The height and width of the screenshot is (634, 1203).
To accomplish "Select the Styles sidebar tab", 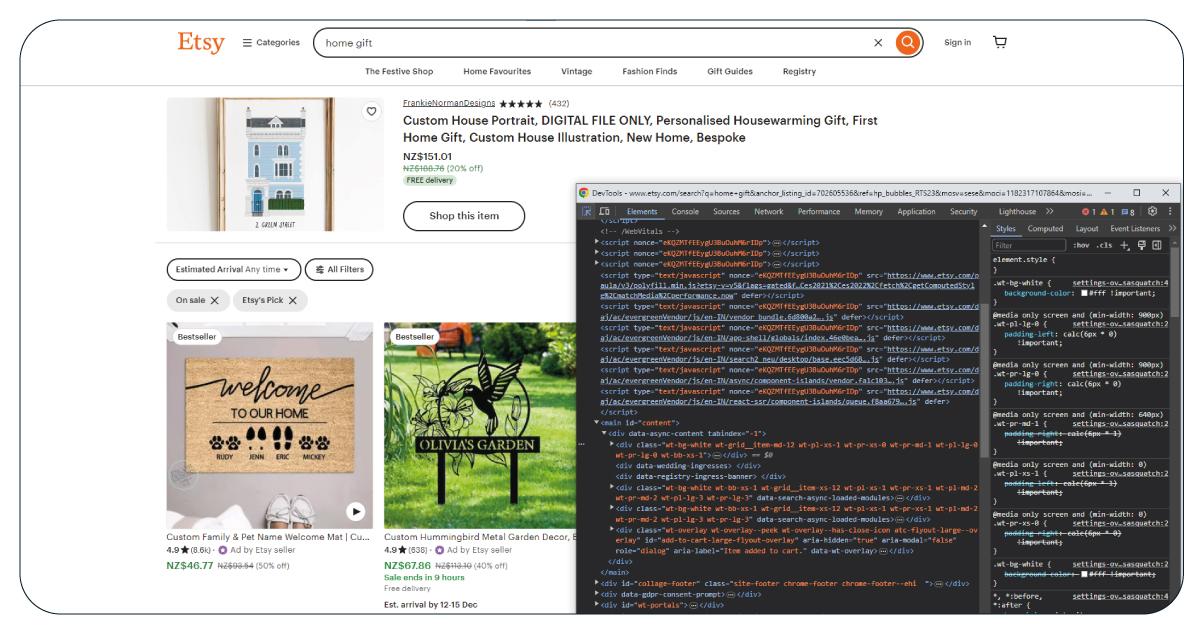I will [x=1005, y=229].
